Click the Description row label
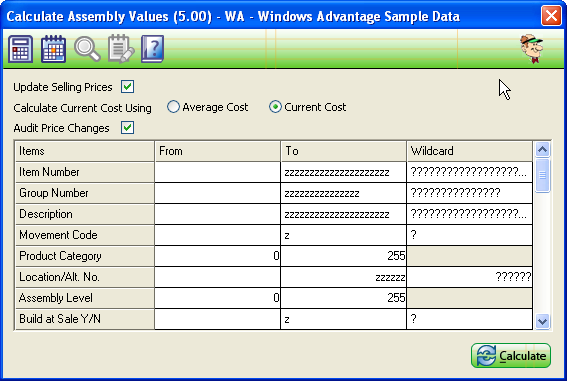Viewport: 567px width, 381px height. pyautogui.click(x=85, y=214)
